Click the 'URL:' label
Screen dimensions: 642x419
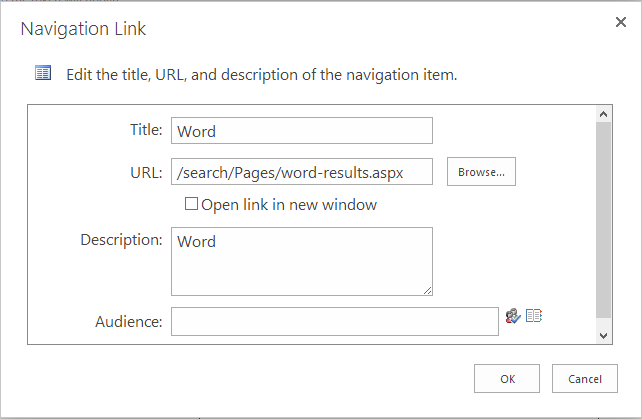[x=146, y=173]
